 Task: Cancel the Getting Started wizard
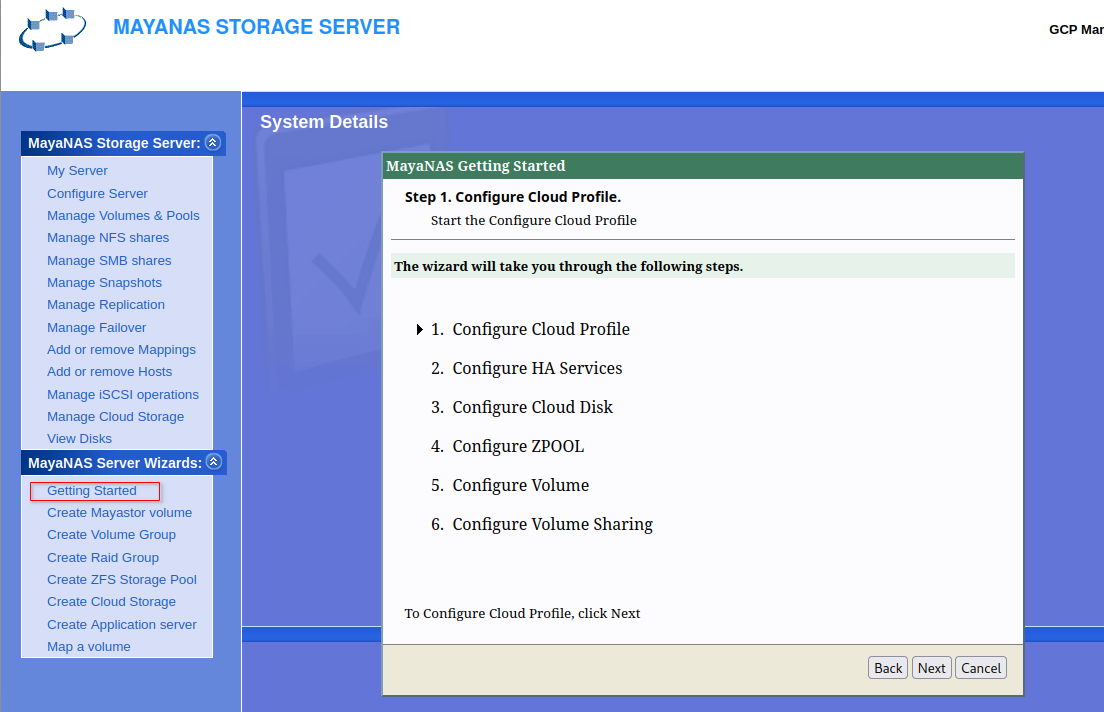point(980,668)
